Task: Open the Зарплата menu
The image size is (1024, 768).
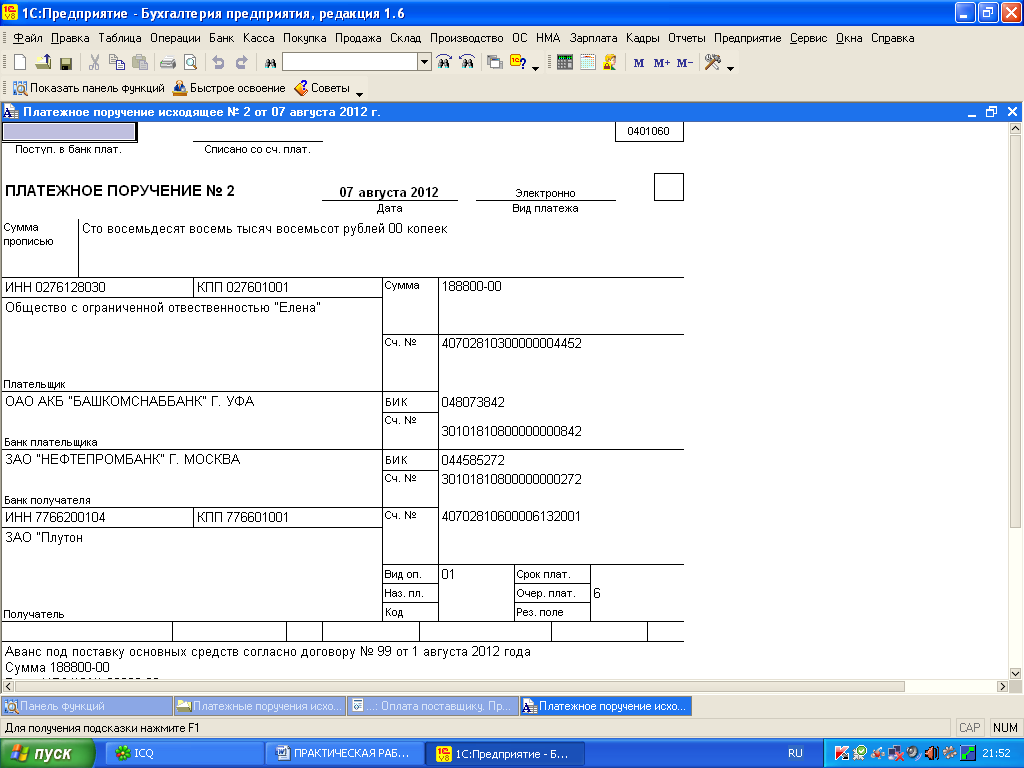Action: pyautogui.click(x=593, y=38)
